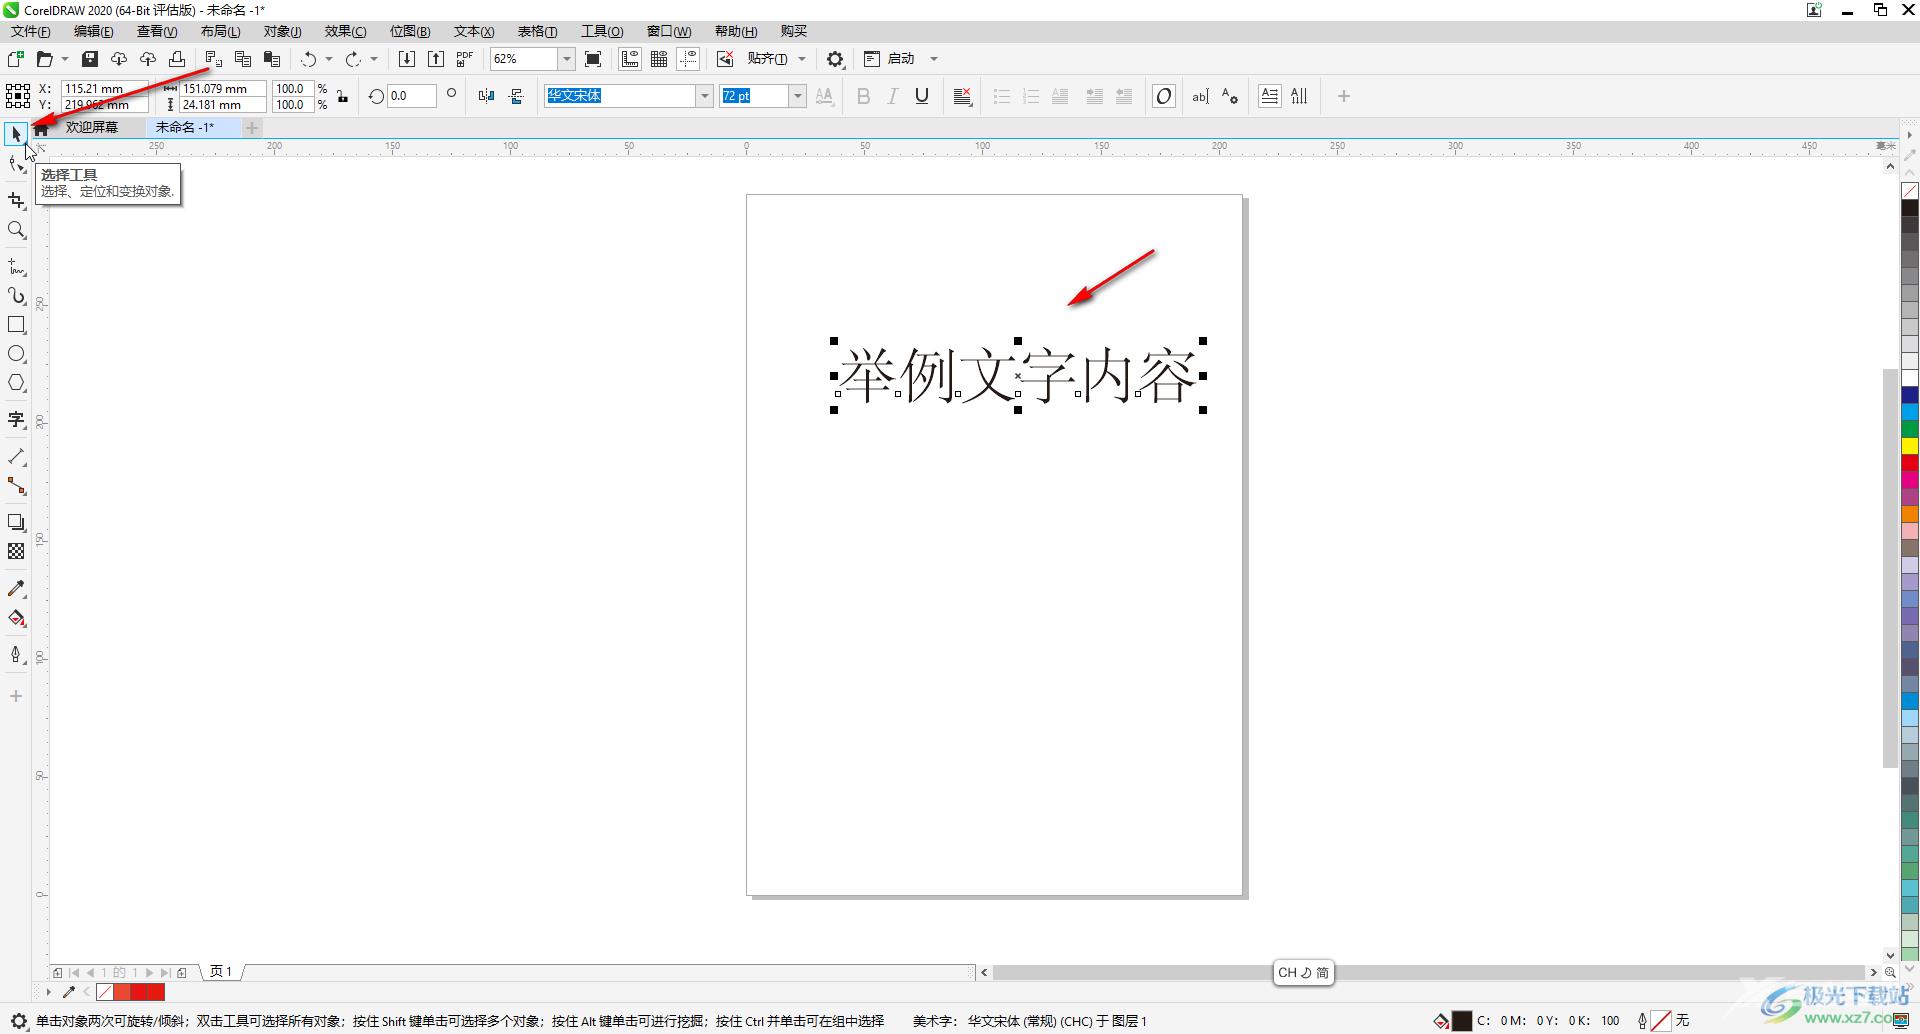
Task: Select the Transparency checkerboard tool
Action: click(x=16, y=552)
